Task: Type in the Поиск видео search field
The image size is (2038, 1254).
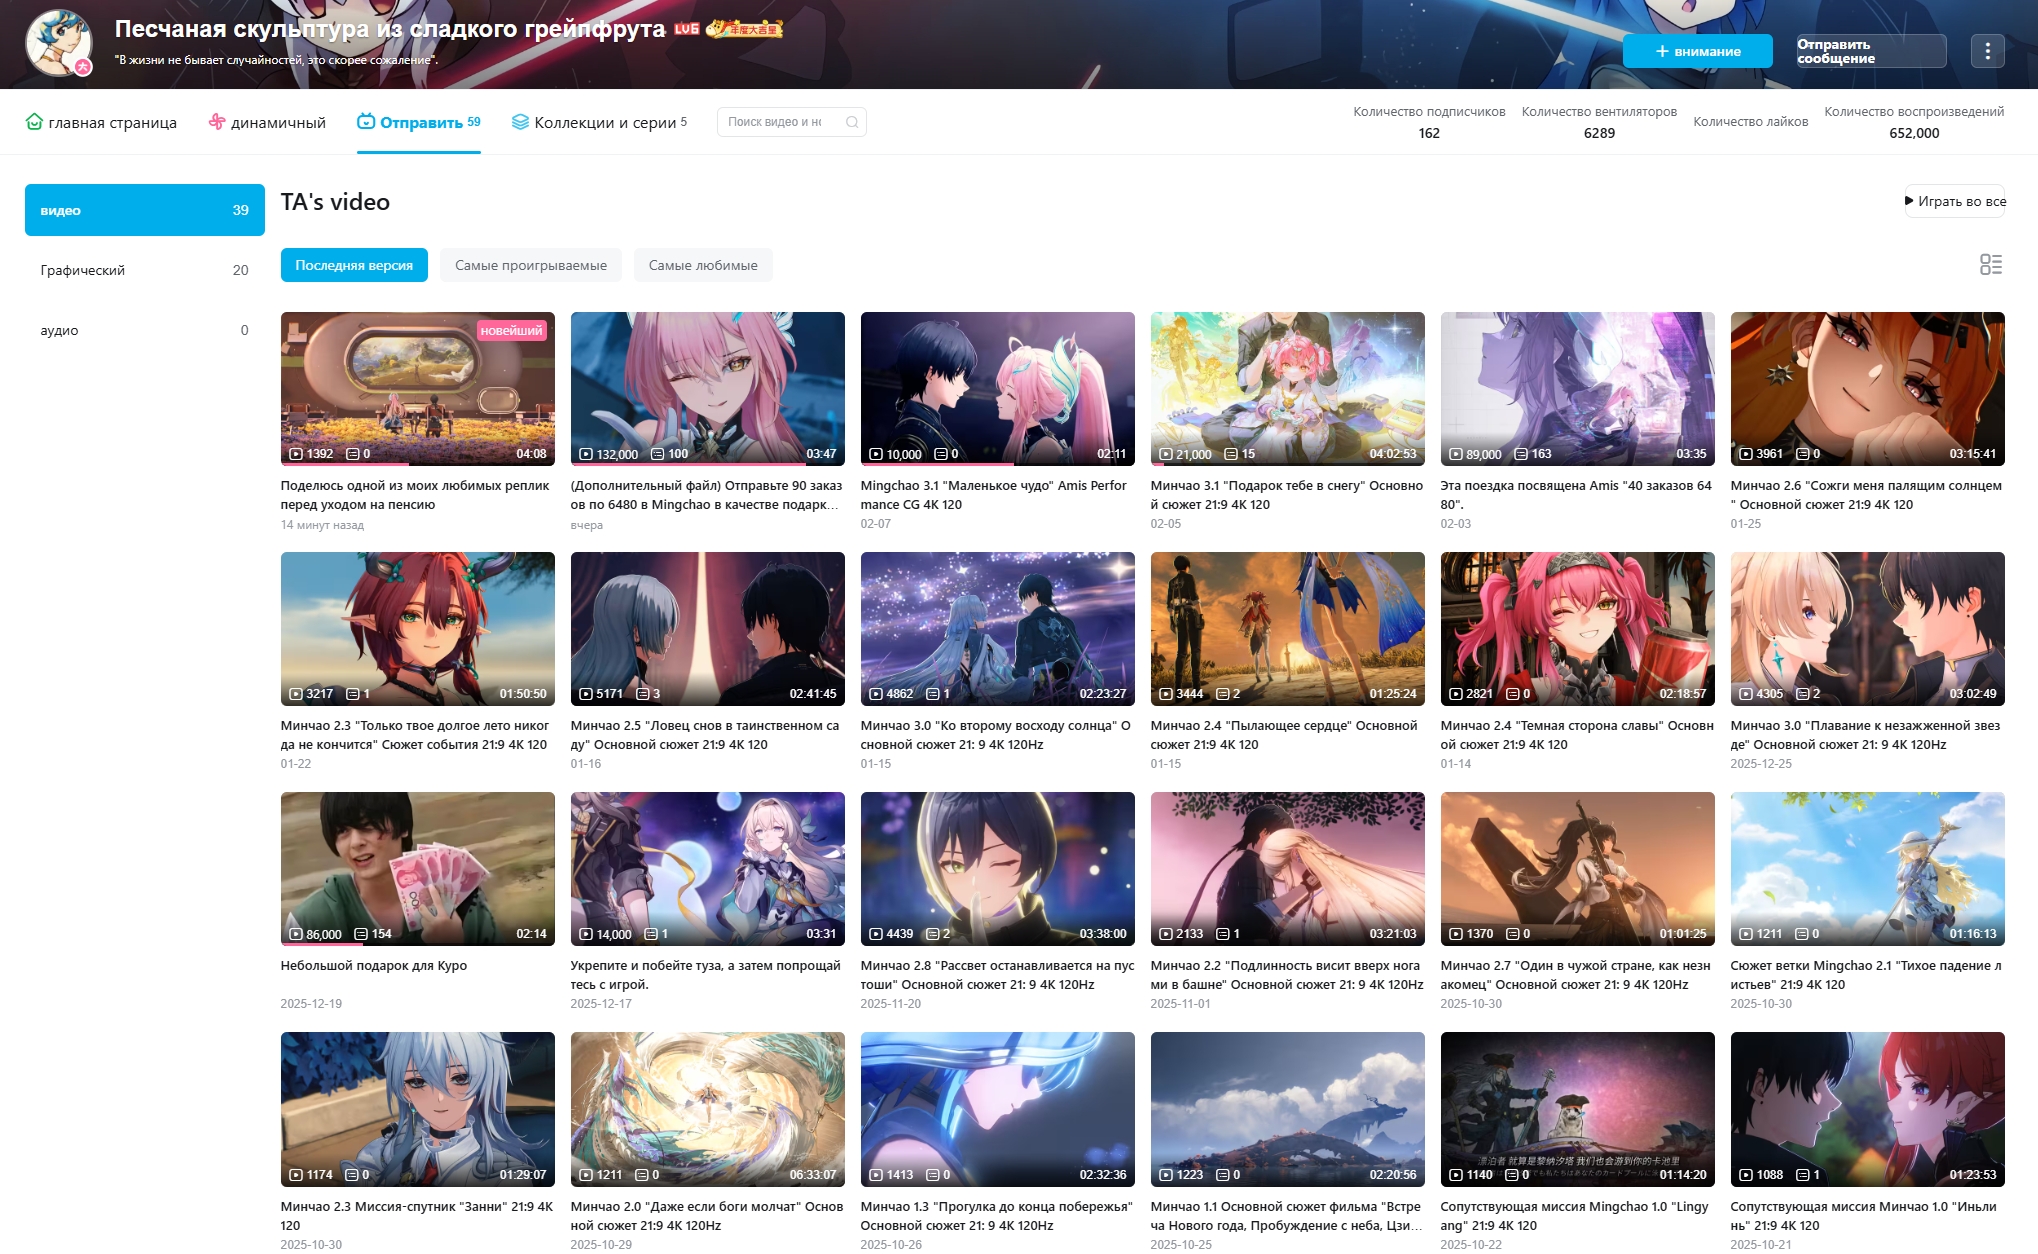Action: 776,122
